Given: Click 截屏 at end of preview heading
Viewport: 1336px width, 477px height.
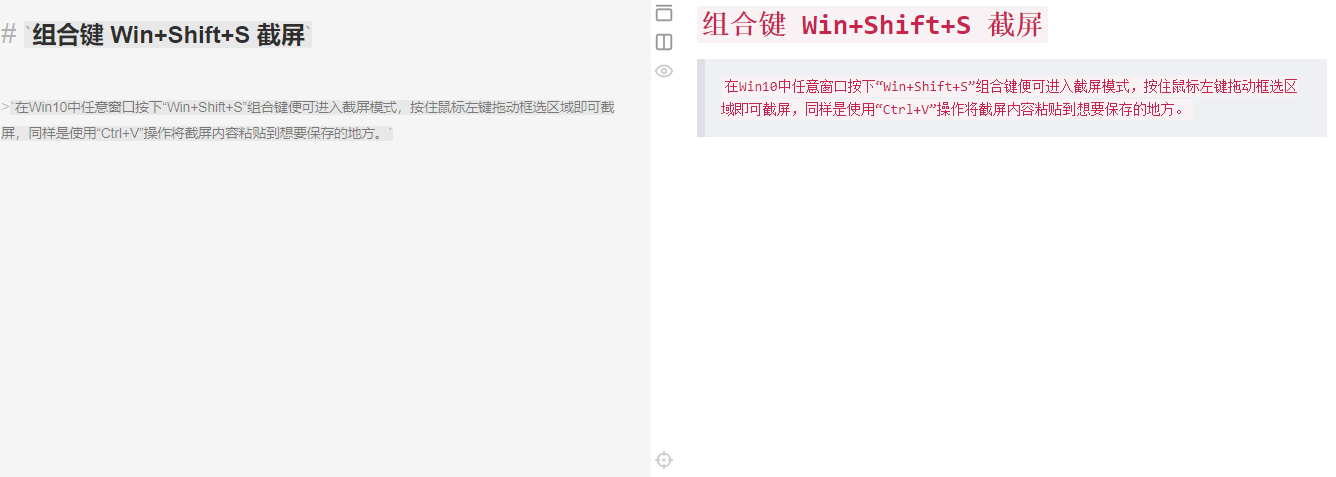Looking at the screenshot, I should [x=1015, y=25].
